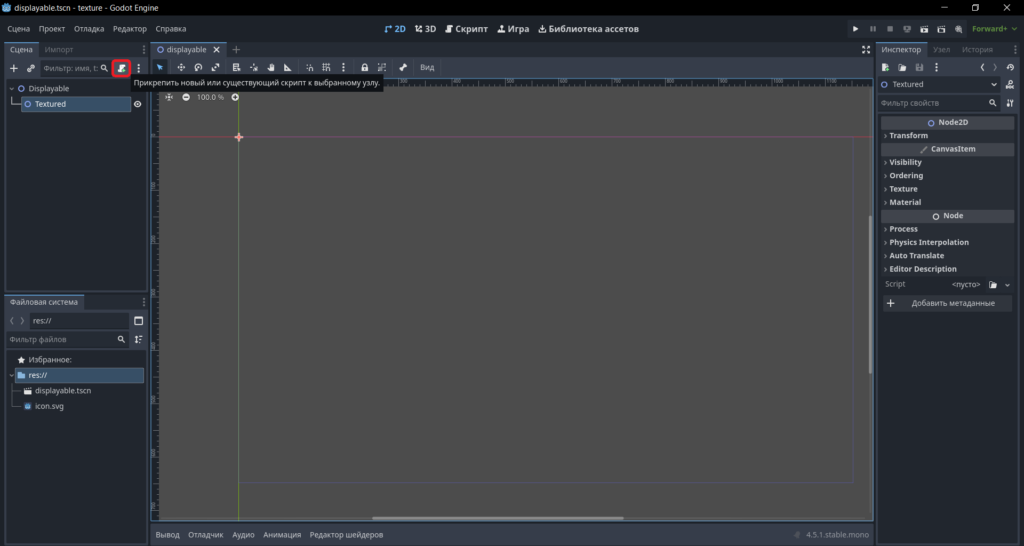Lock the selected node with the padlock icon
1024x546 pixels.
364,67
